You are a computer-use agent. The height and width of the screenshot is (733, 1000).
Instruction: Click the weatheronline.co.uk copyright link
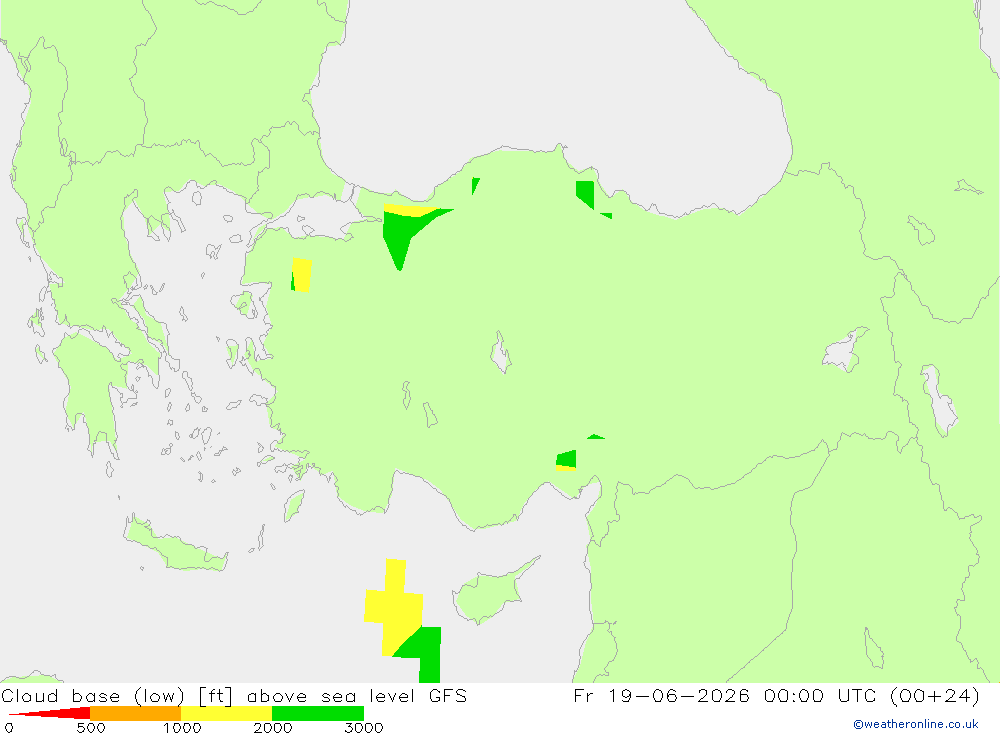(916, 724)
